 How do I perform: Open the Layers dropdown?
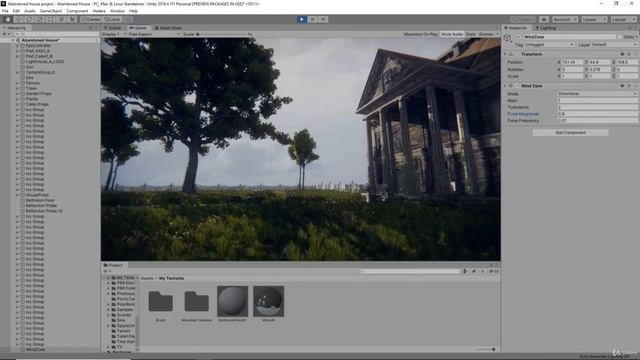point(594,20)
